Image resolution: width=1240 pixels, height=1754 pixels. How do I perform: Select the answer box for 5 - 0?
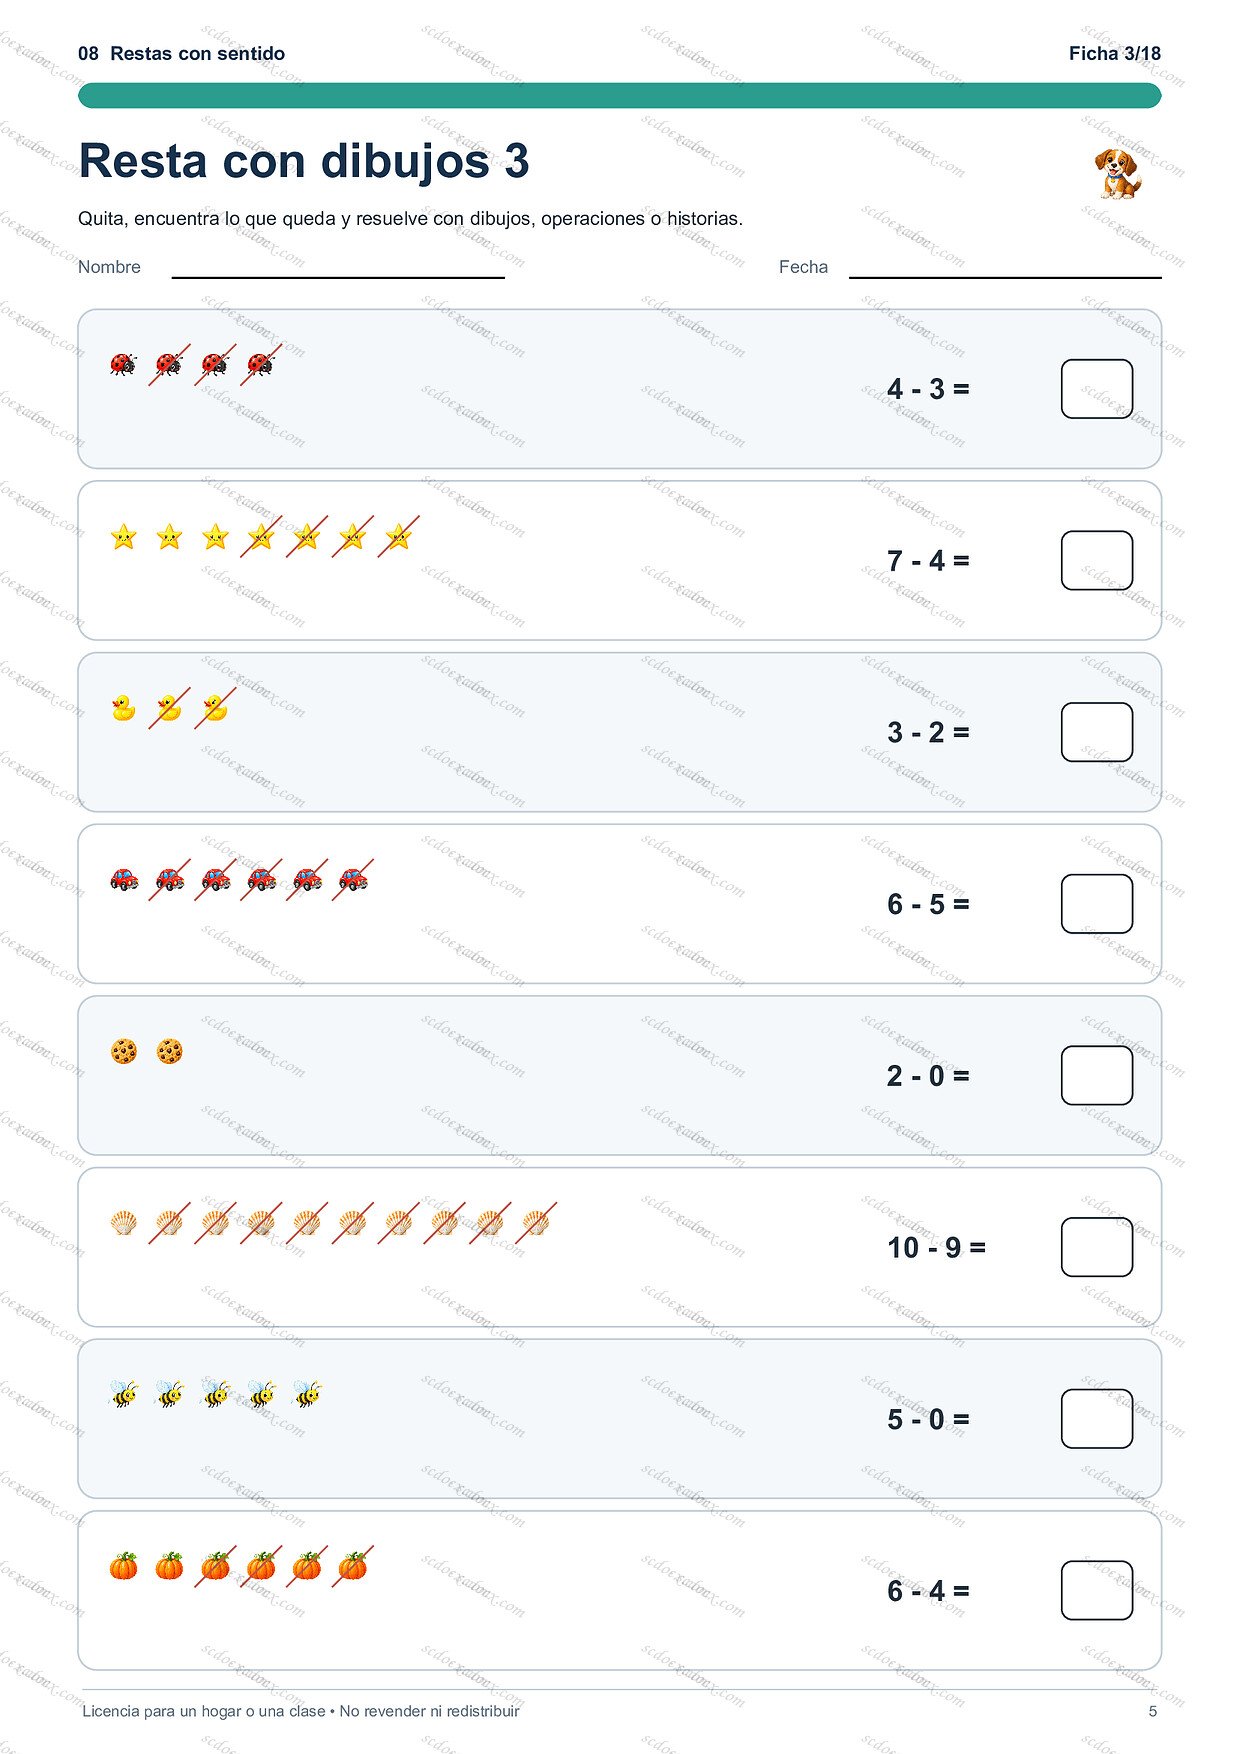click(x=1096, y=1419)
